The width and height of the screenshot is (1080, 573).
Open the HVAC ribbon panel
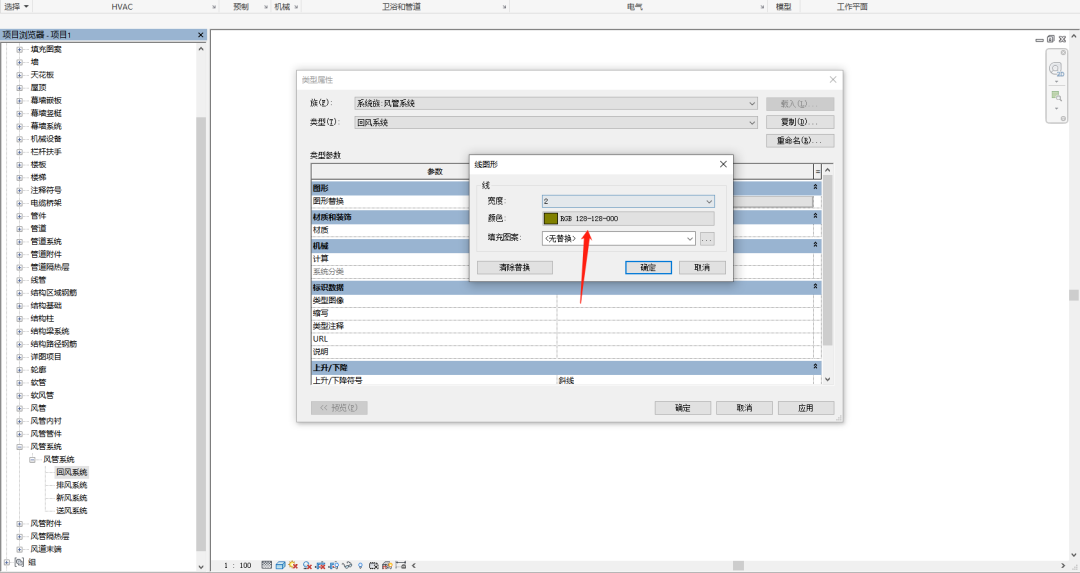[121, 6]
